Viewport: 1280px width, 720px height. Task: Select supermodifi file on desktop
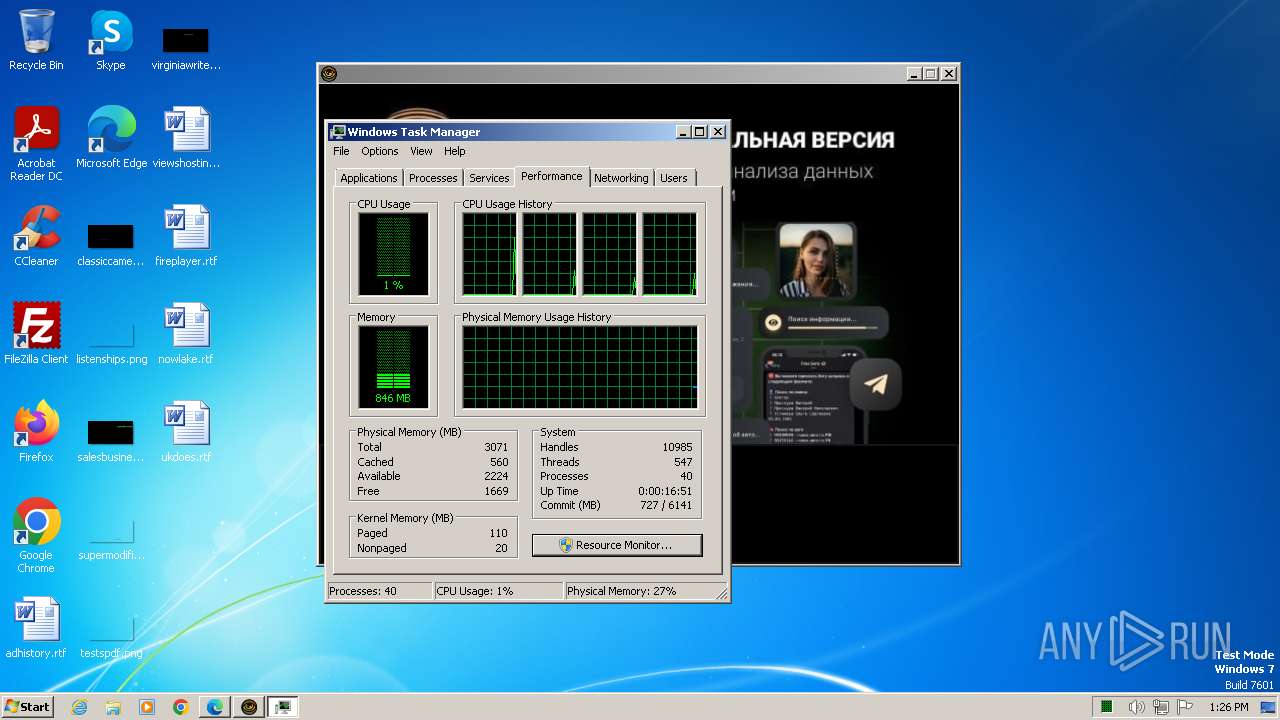point(110,540)
